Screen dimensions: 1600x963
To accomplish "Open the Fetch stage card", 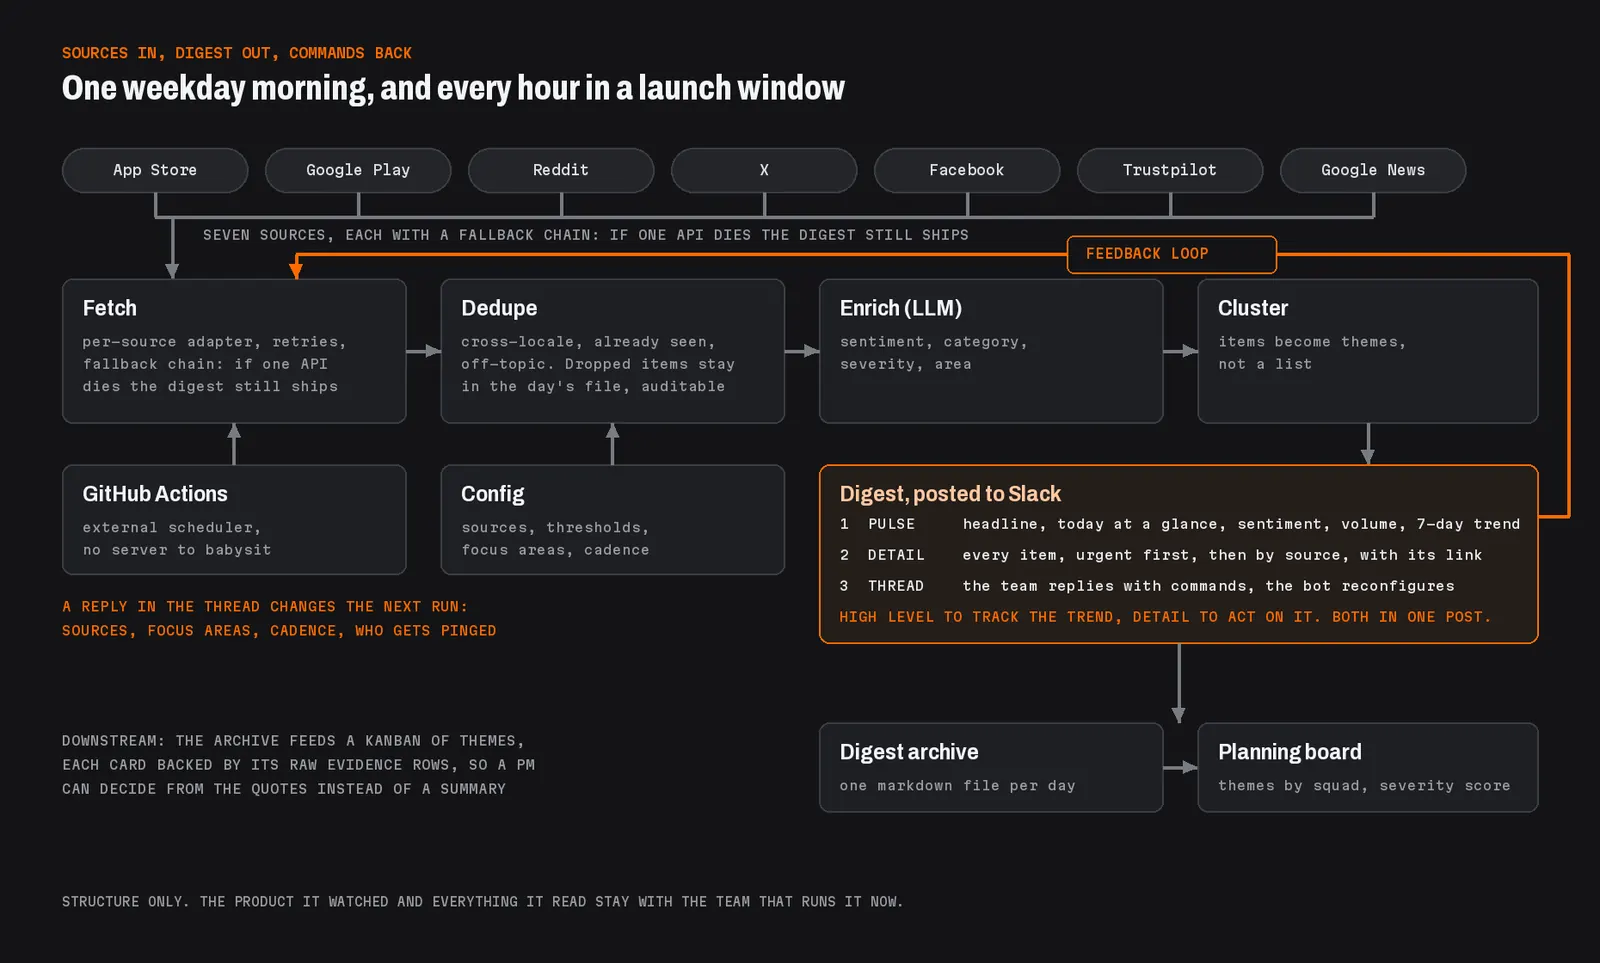I will 234,351.
